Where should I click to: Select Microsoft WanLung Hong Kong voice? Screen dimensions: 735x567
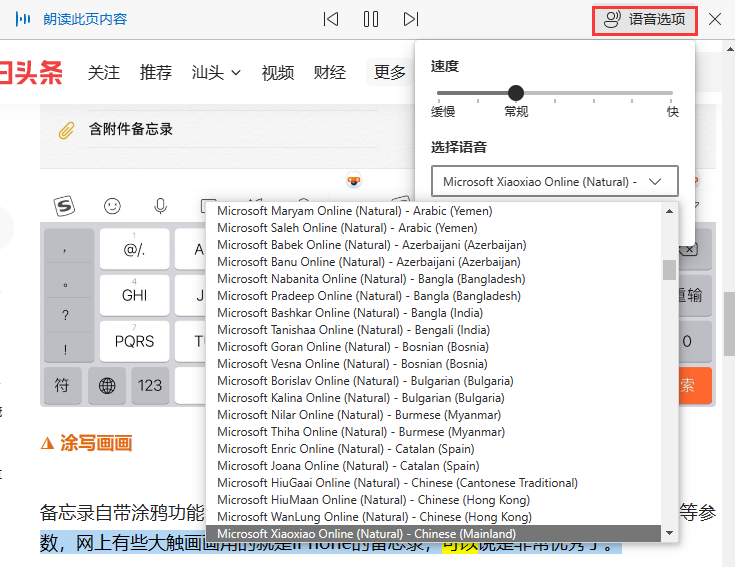434,517
